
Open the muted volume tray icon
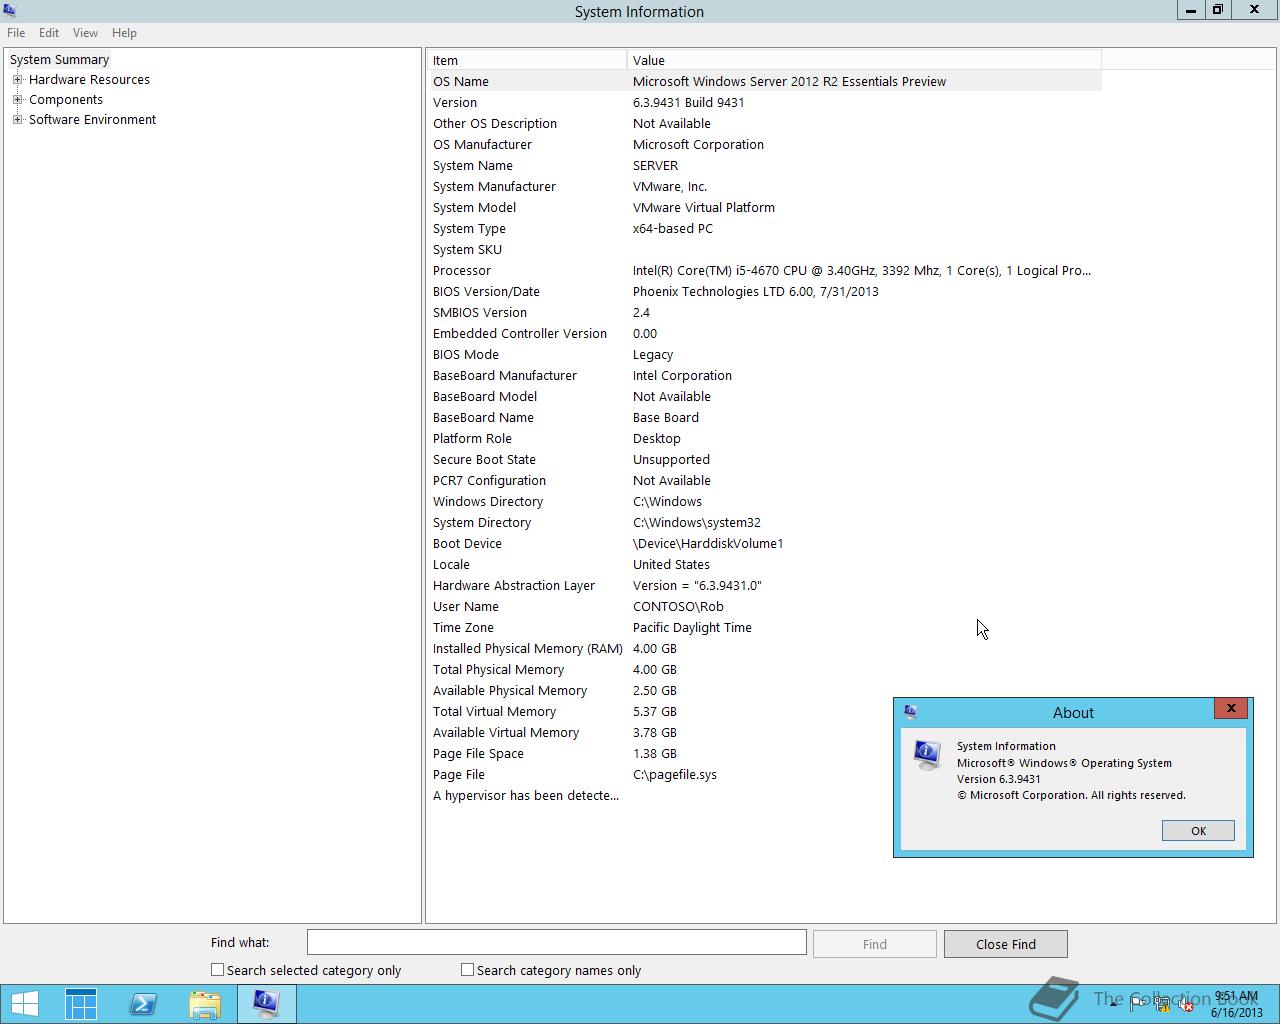(x=1186, y=1004)
